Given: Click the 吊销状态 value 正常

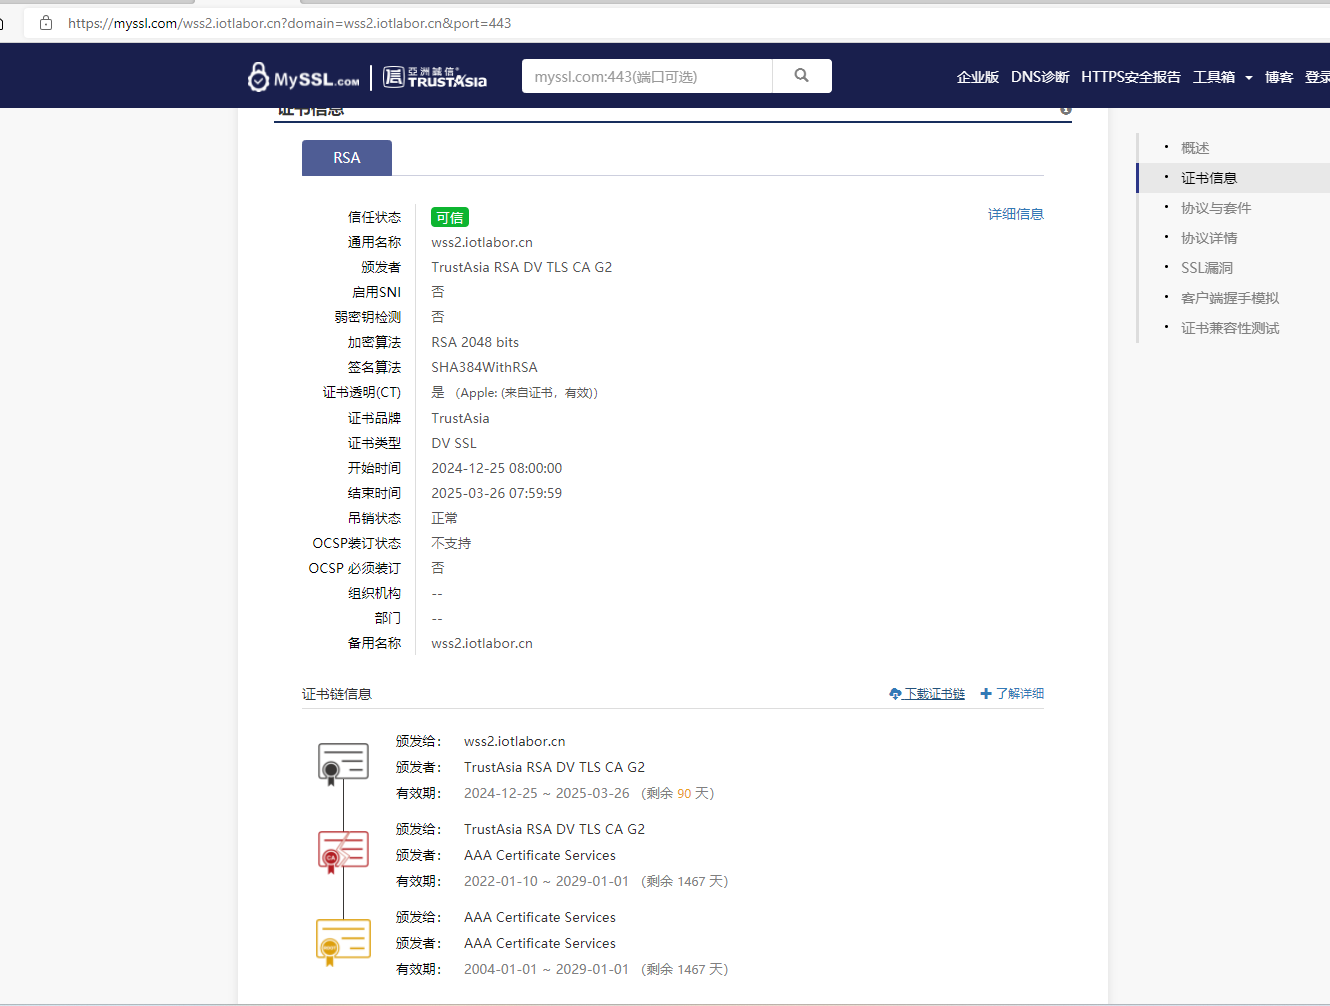Looking at the screenshot, I should click(445, 518).
